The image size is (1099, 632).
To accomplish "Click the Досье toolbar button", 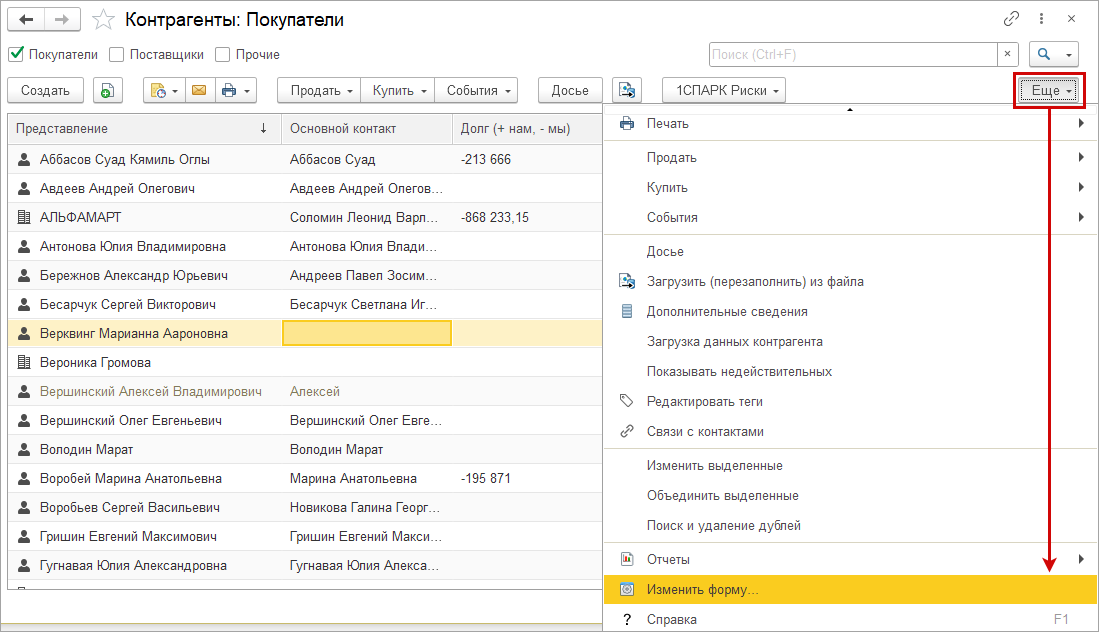I will (x=570, y=90).
